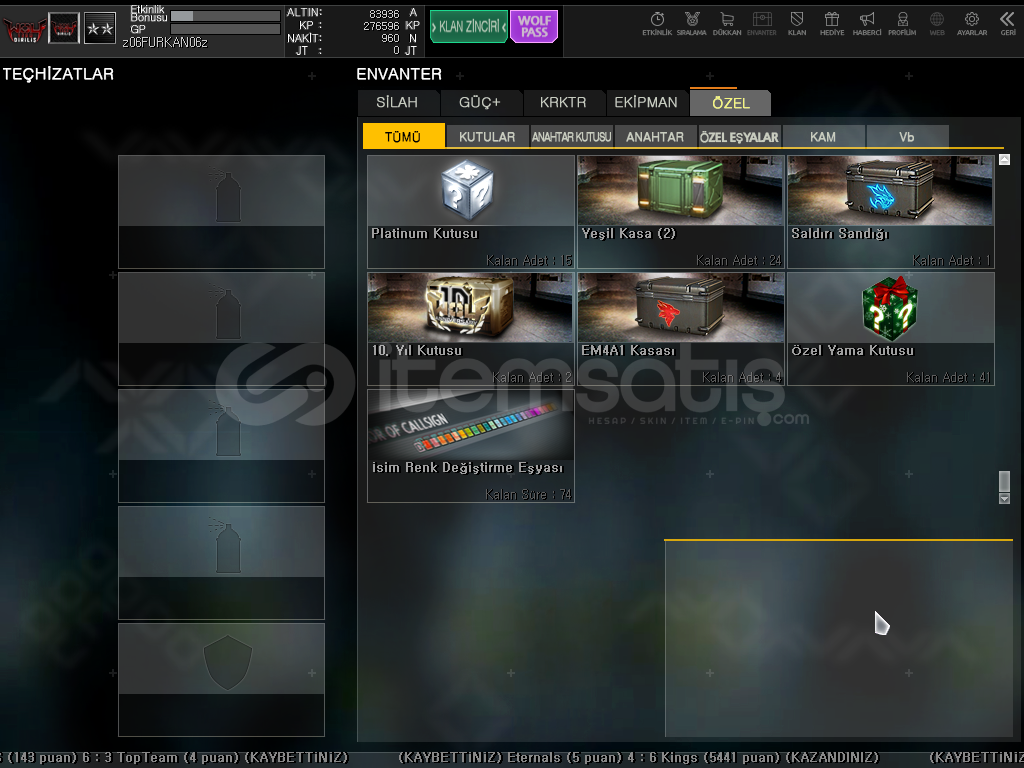Screen dimensions: 1024x768
Task: Click the WOLF PASS button
Action: [534, 27]
